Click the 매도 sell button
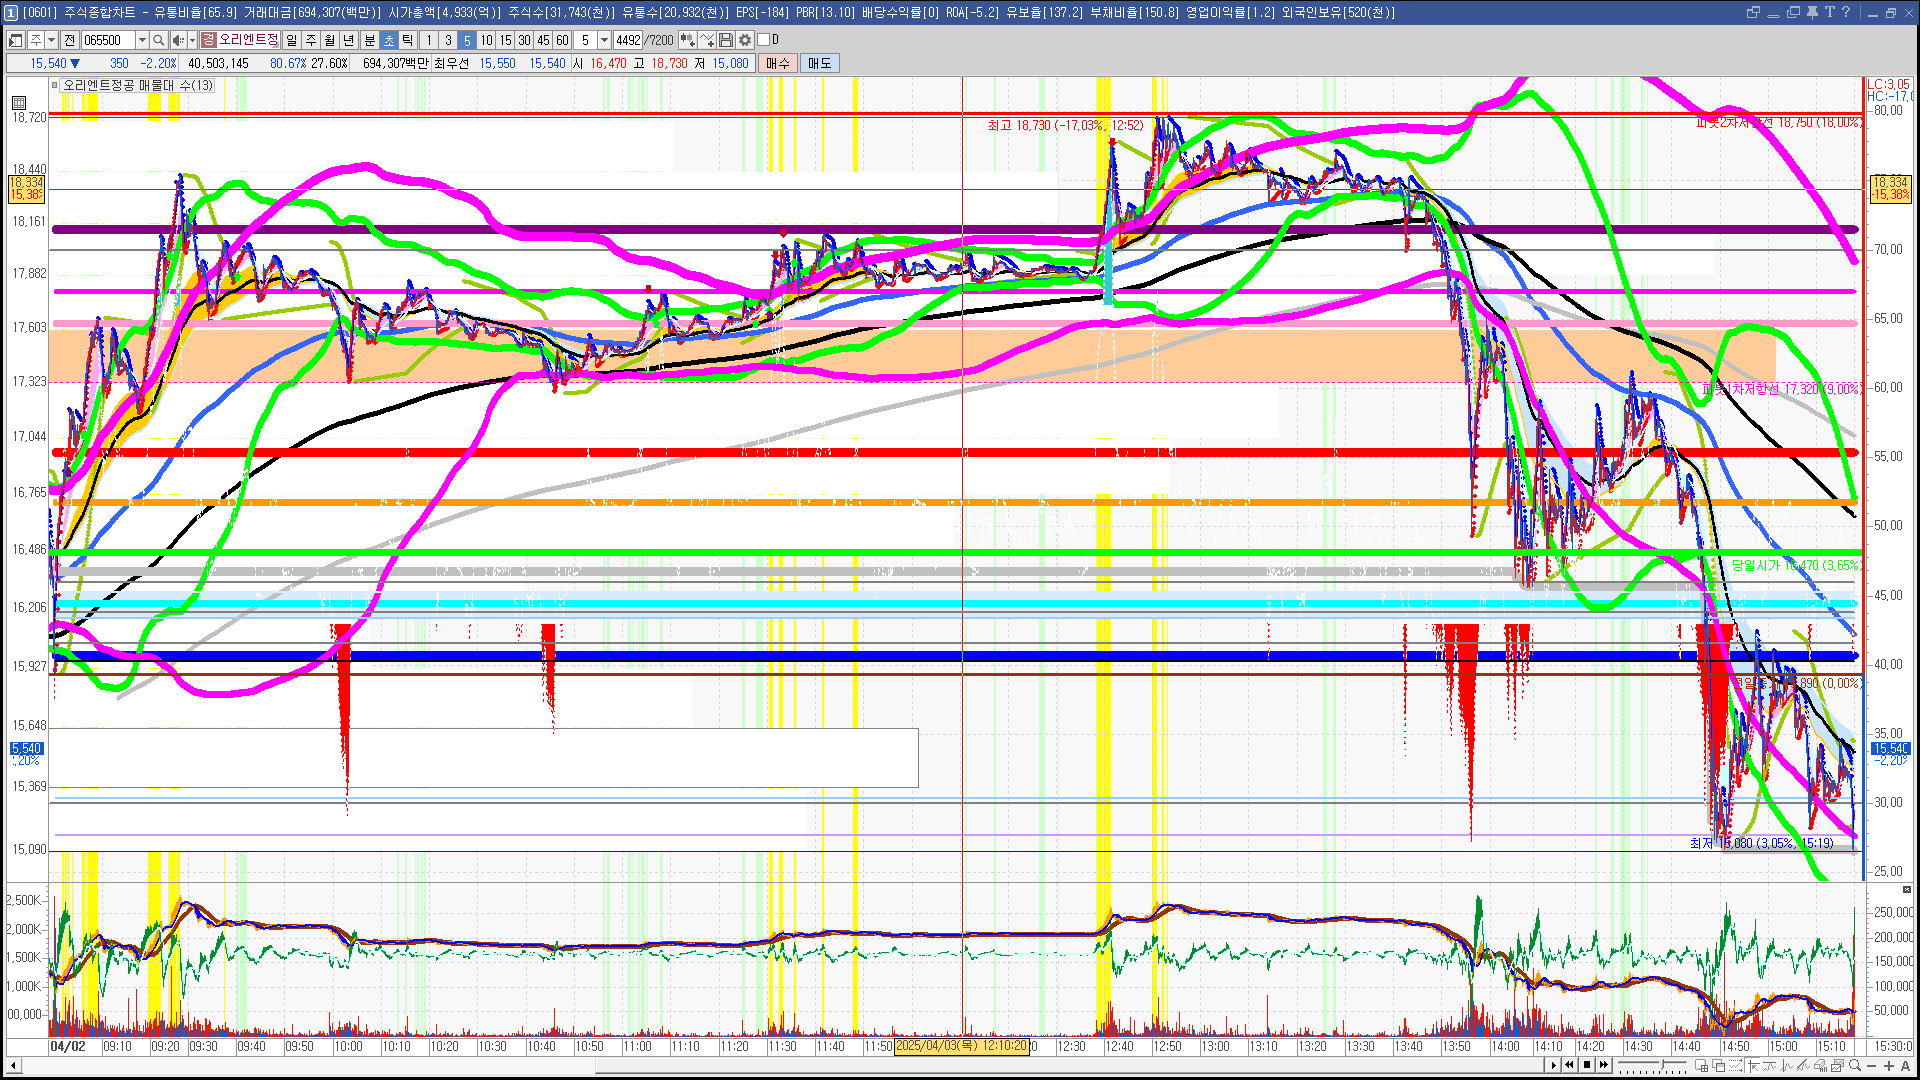 819,63
